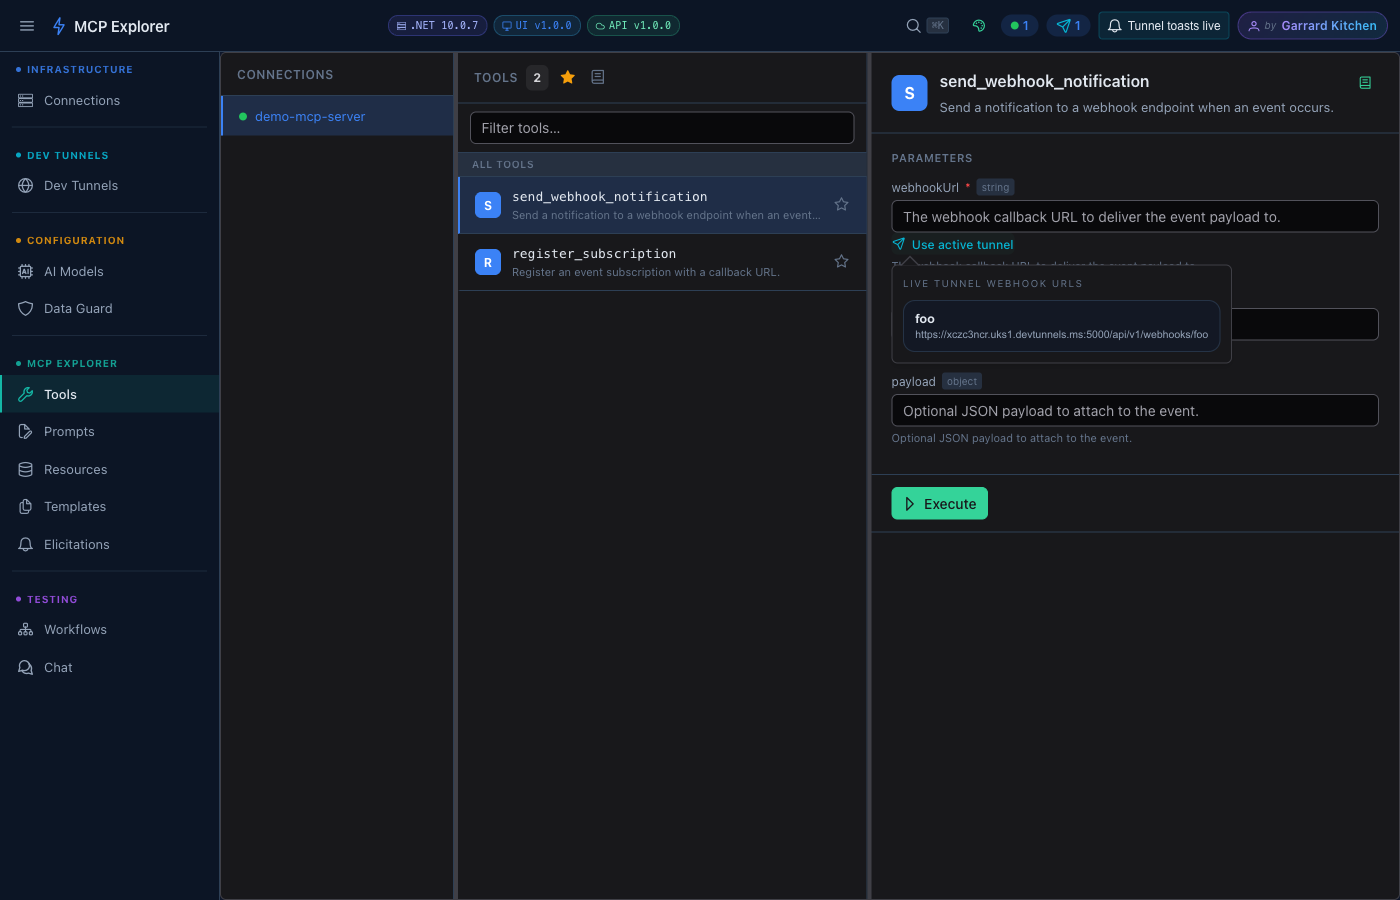
Task: Open Data Guard in the sidebar
Action: pyautogui.click(x=110, y=308)
